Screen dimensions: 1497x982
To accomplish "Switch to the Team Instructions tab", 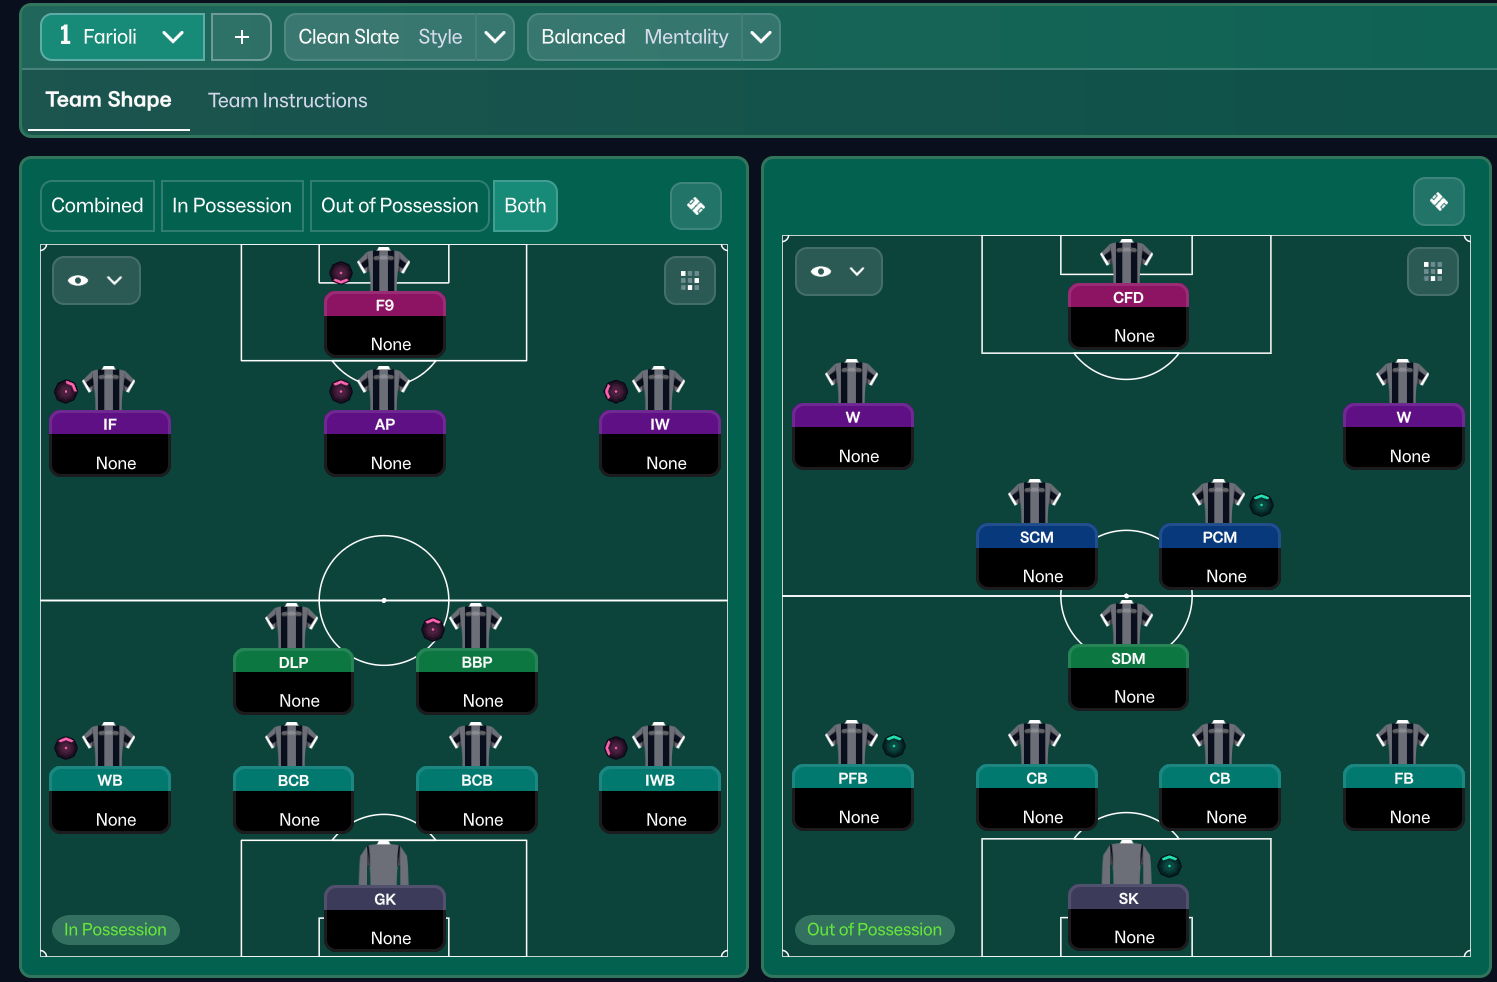I will click(x=287, y=101).
